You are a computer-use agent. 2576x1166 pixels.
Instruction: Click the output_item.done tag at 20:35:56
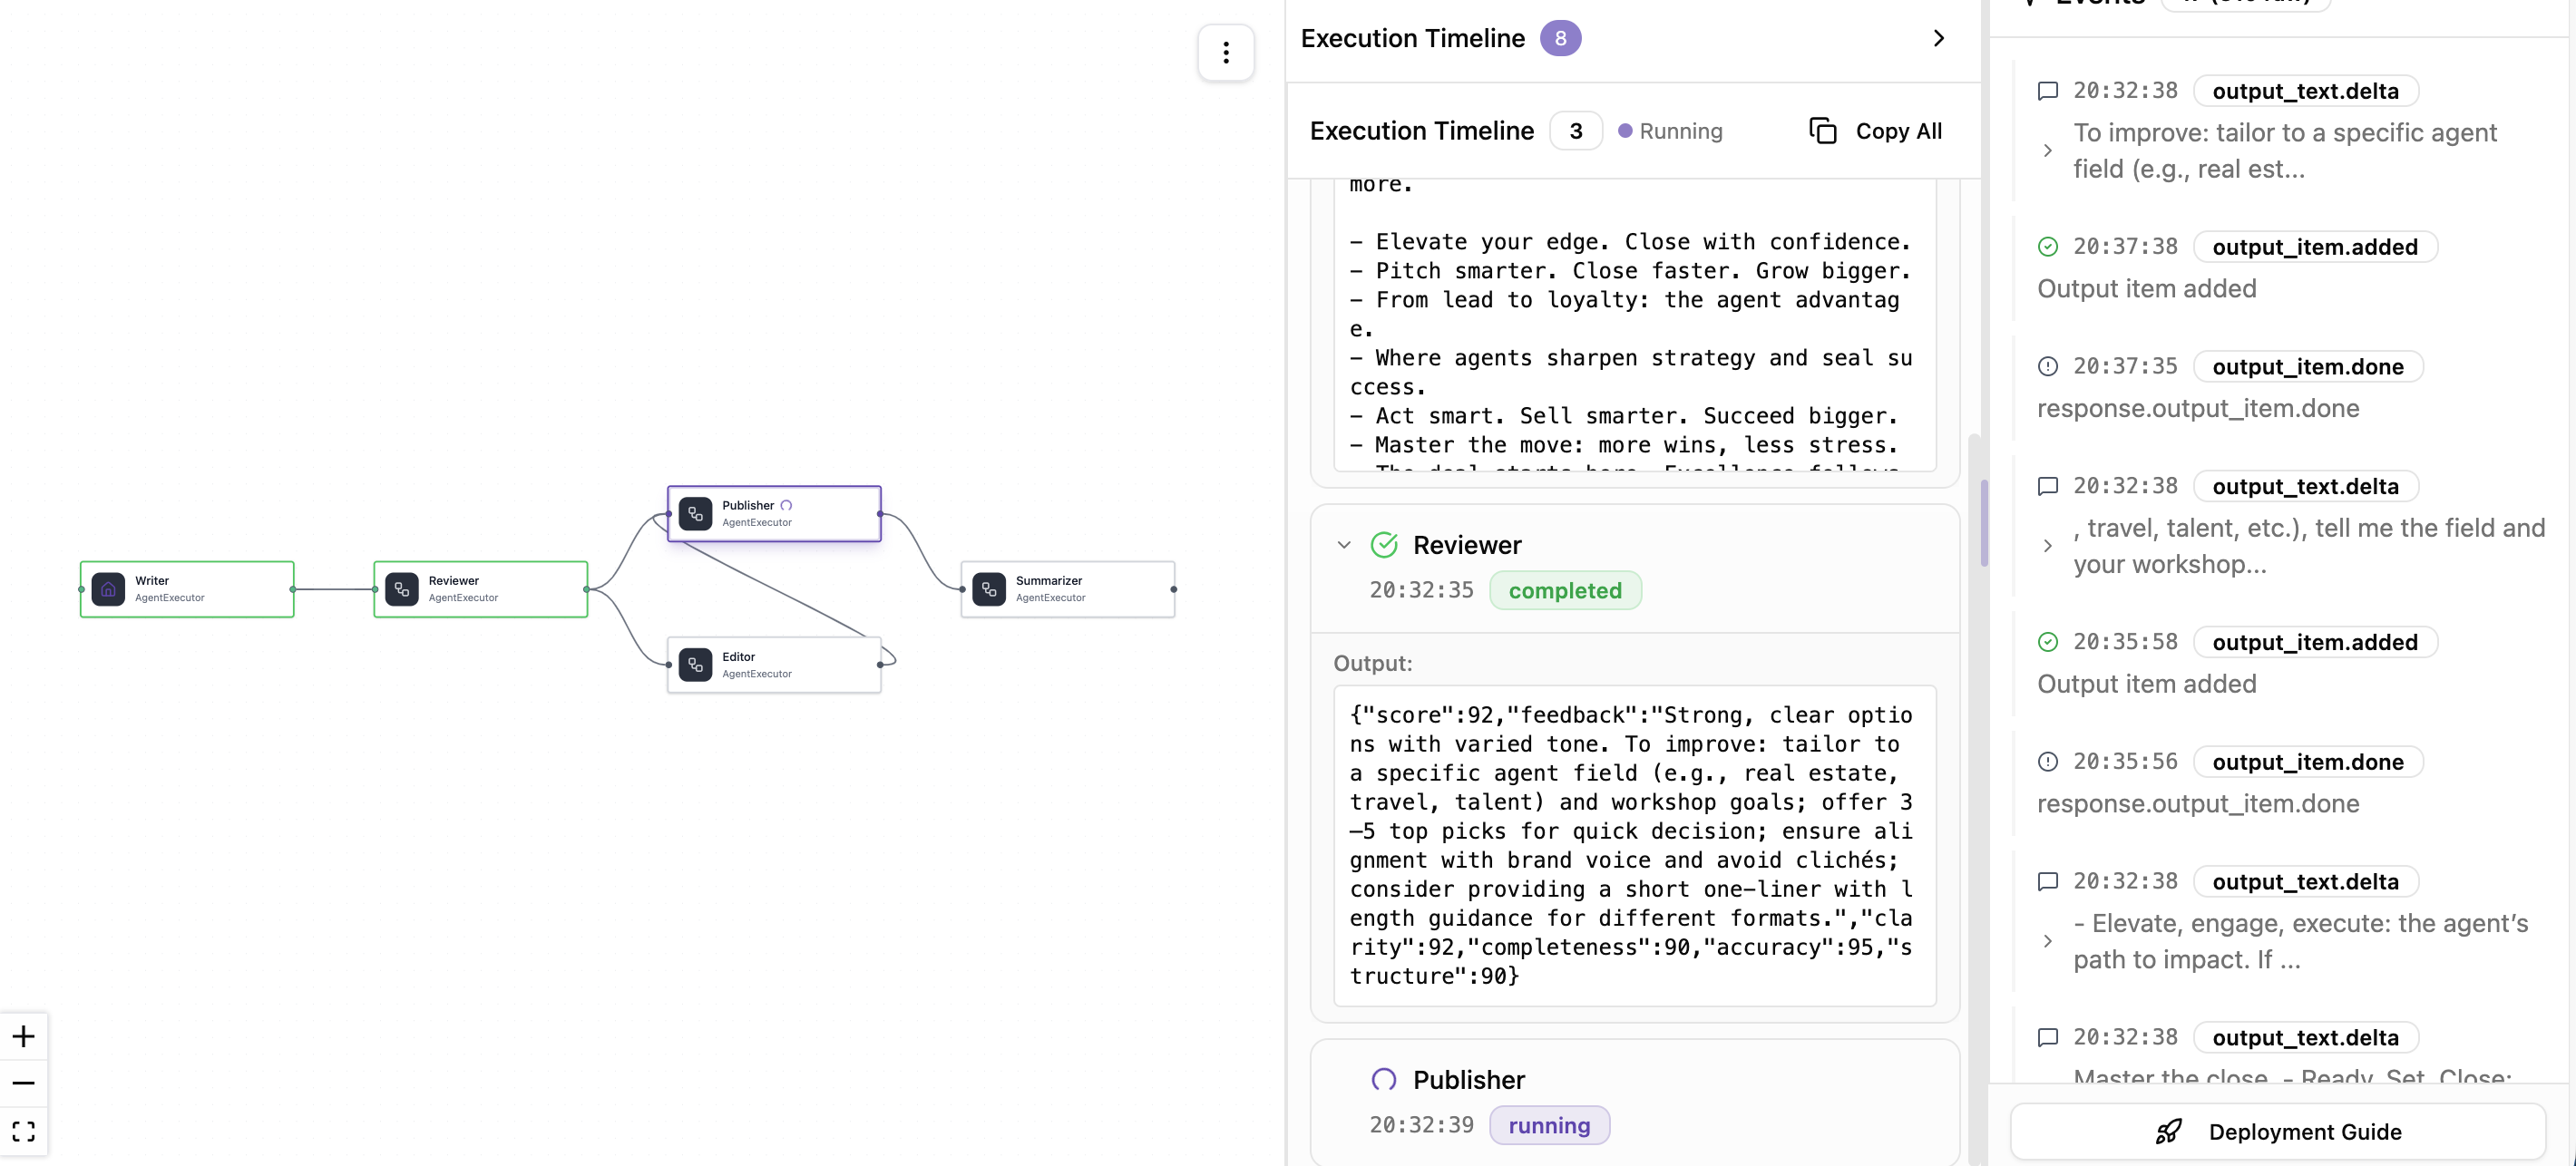(2308, 762)
